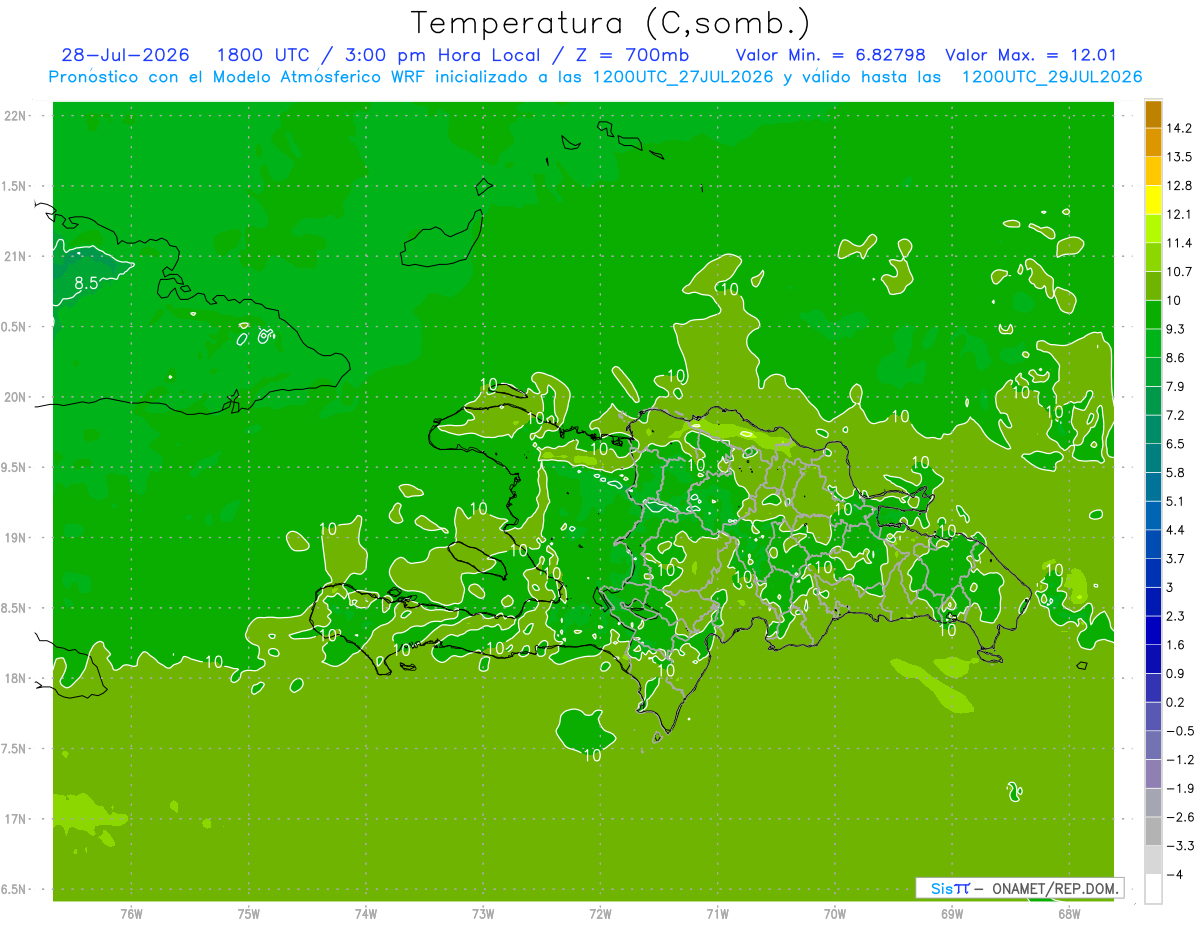
Task: Pick the dark orange swatch above 14.2
Action: coord(1153,114)
